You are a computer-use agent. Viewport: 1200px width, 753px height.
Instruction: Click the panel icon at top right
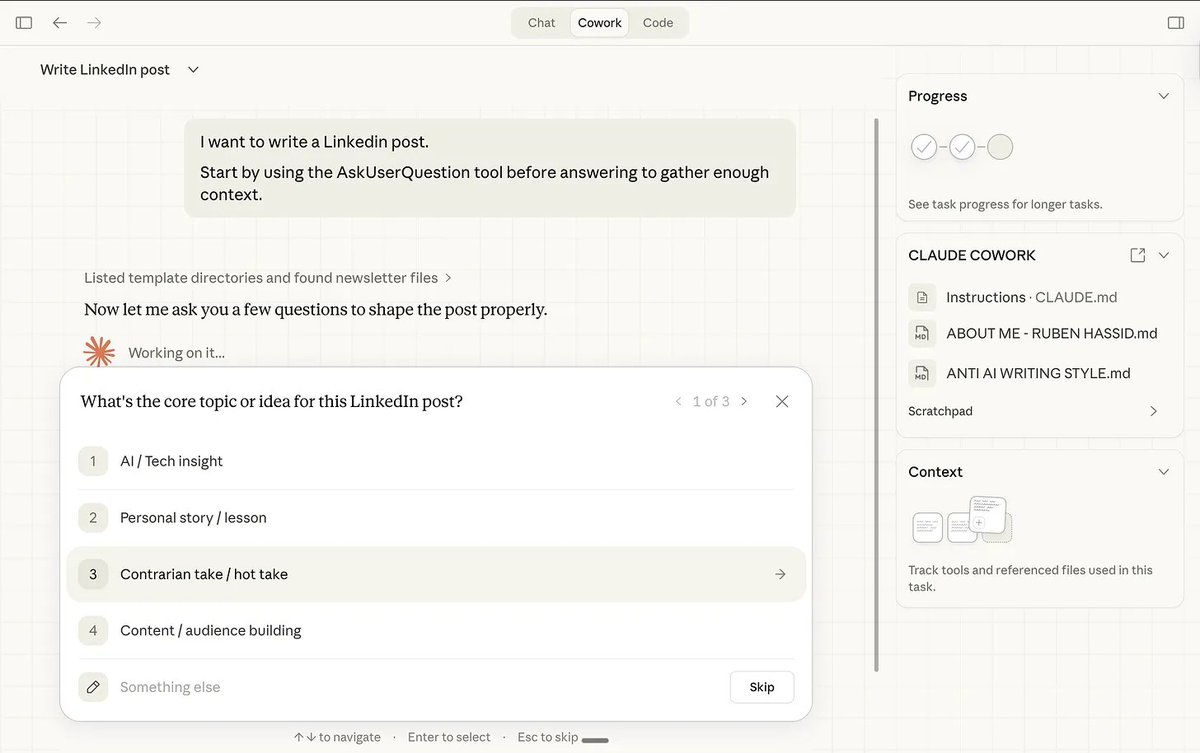pyautogui.click(x=1176, y=22)
